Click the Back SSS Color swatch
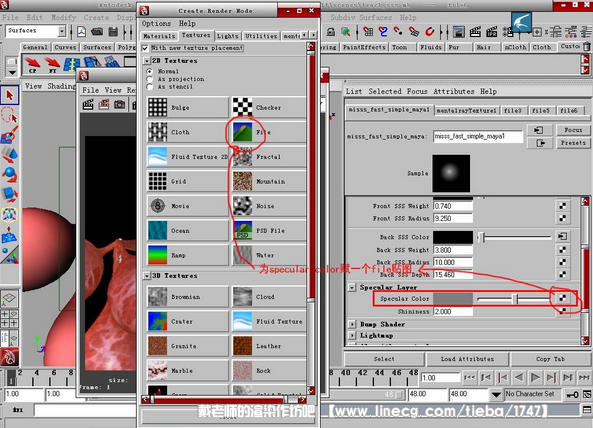The image size is (593, 428). coord(453,237)
